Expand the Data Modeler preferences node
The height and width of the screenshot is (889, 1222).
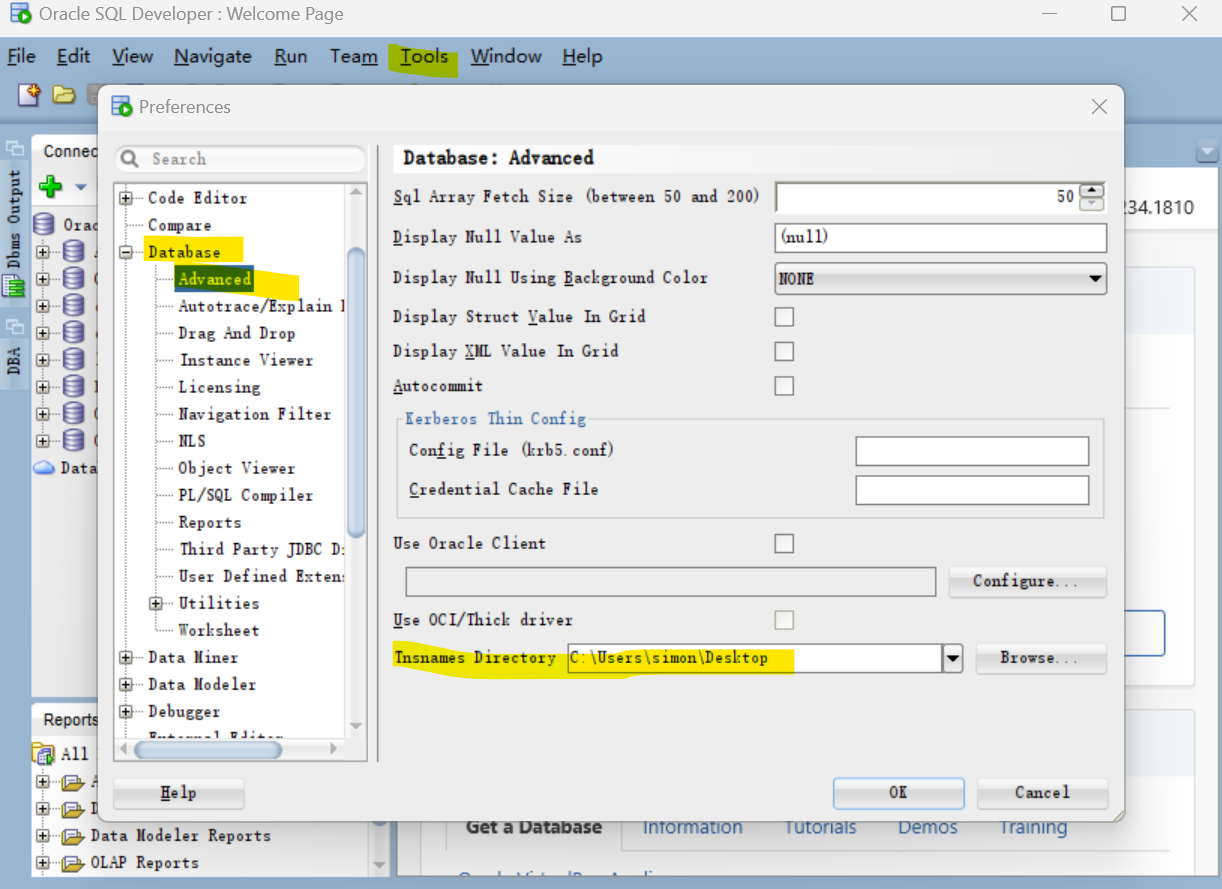pos(126,684)
